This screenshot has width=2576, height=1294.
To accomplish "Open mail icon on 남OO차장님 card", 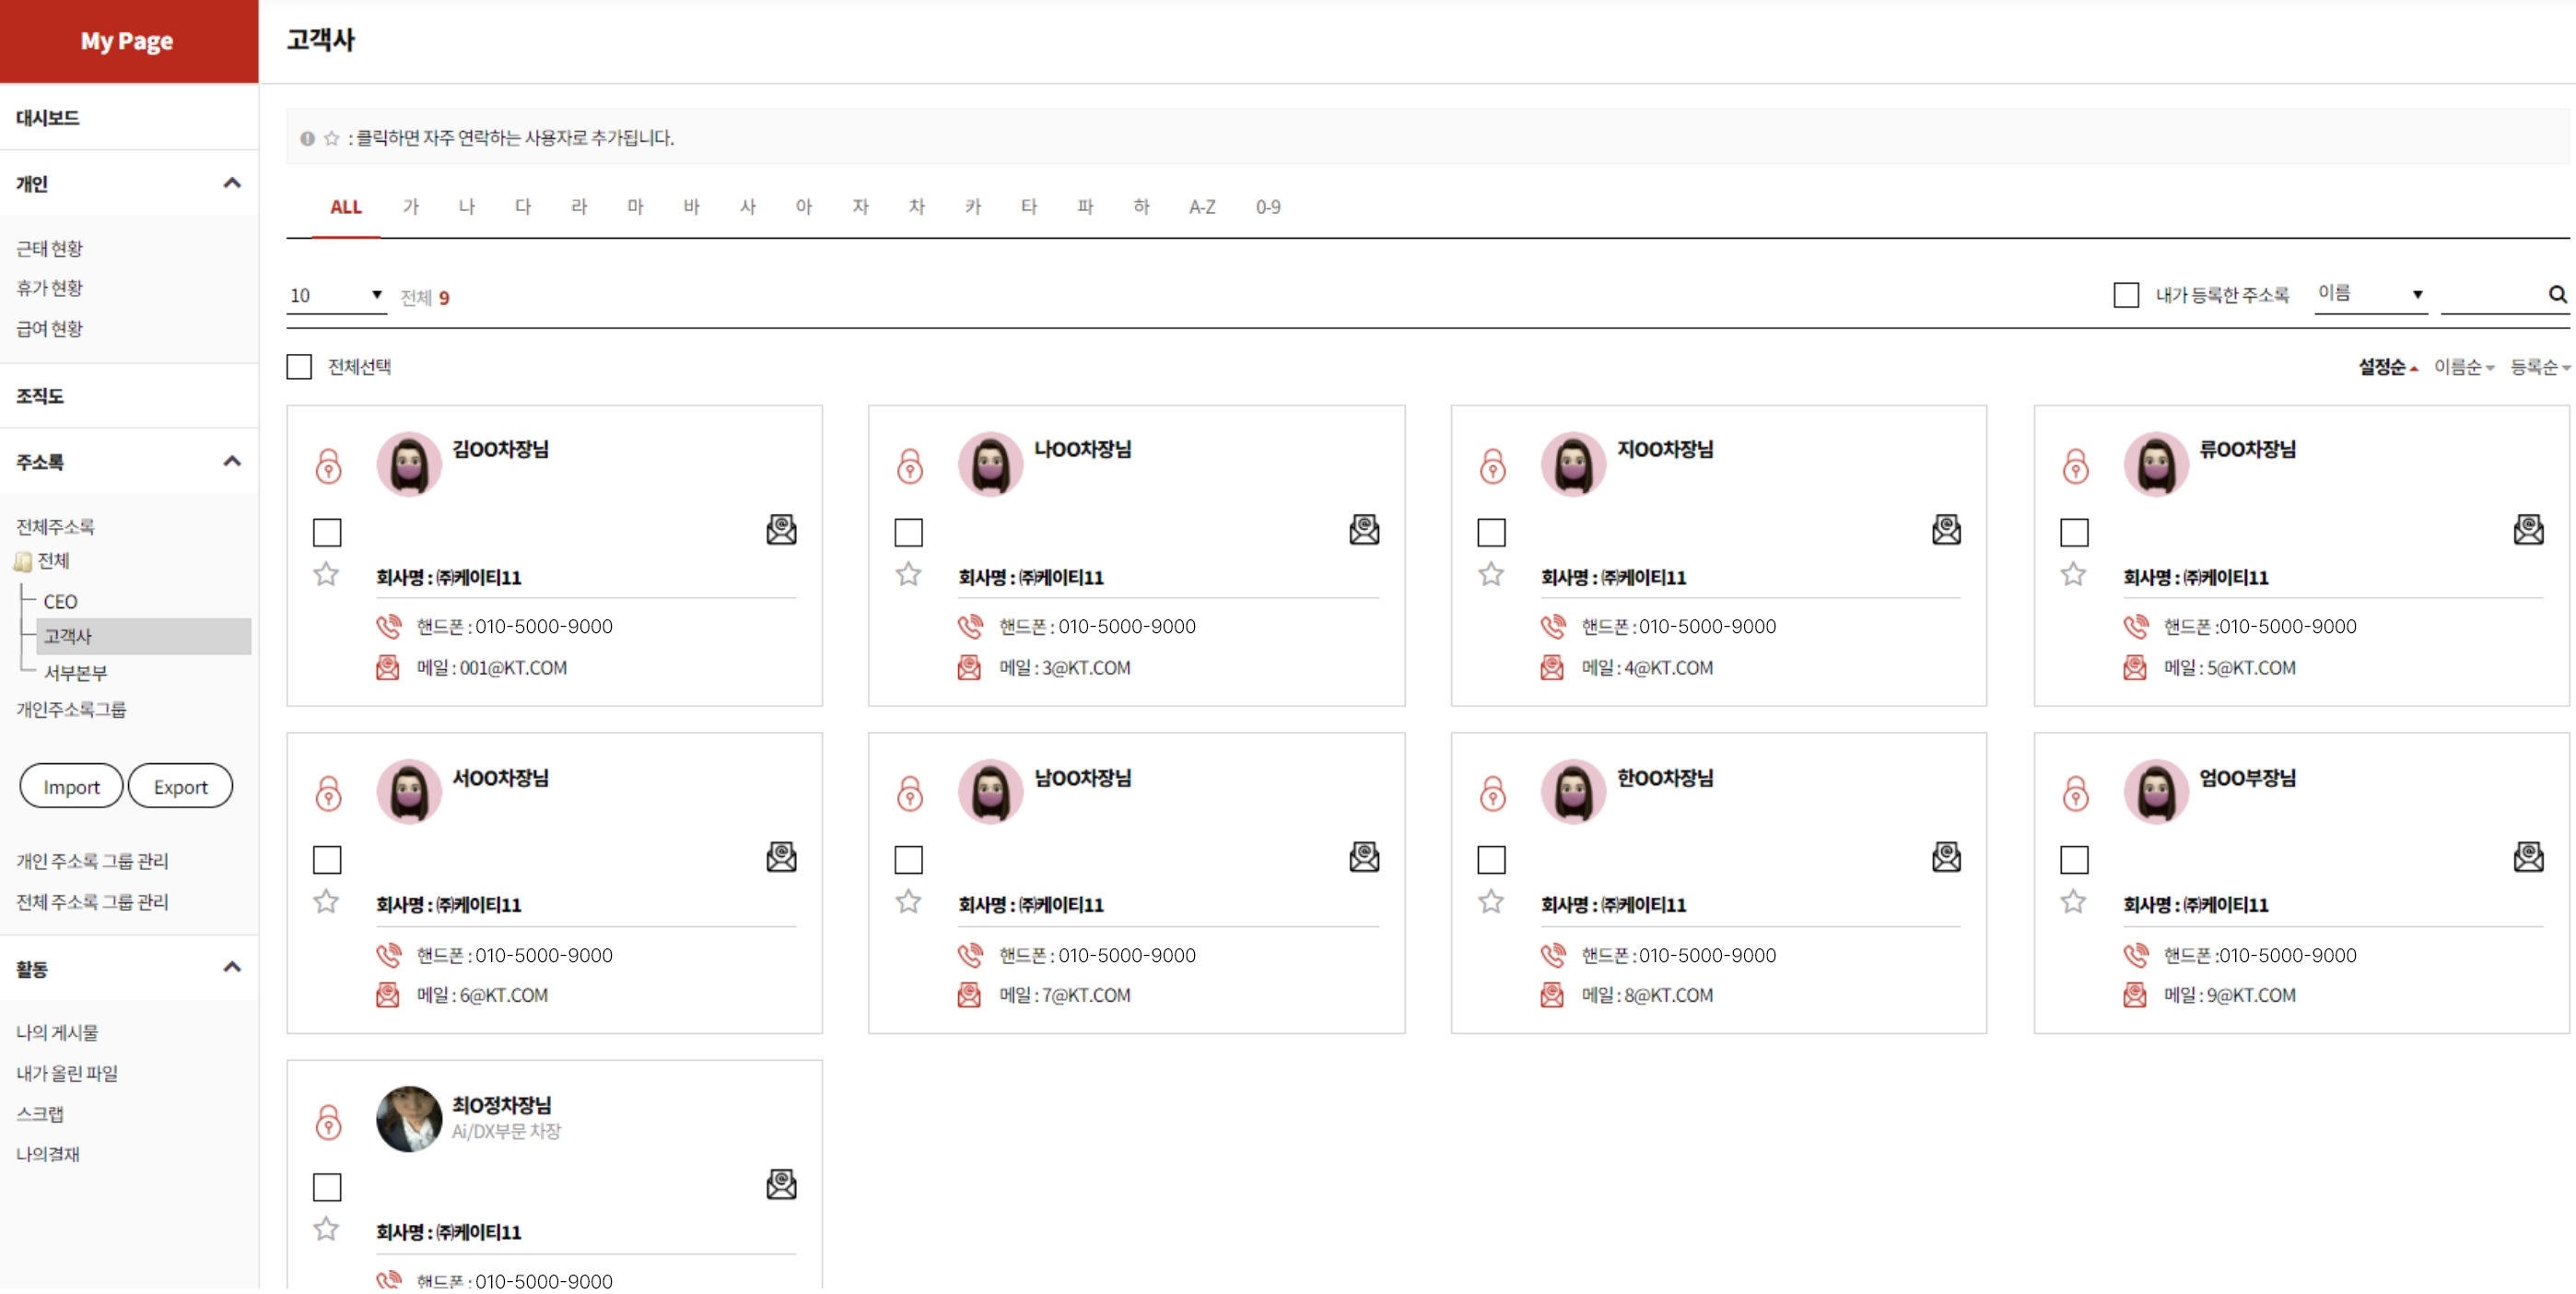I will coord(1364,858).
